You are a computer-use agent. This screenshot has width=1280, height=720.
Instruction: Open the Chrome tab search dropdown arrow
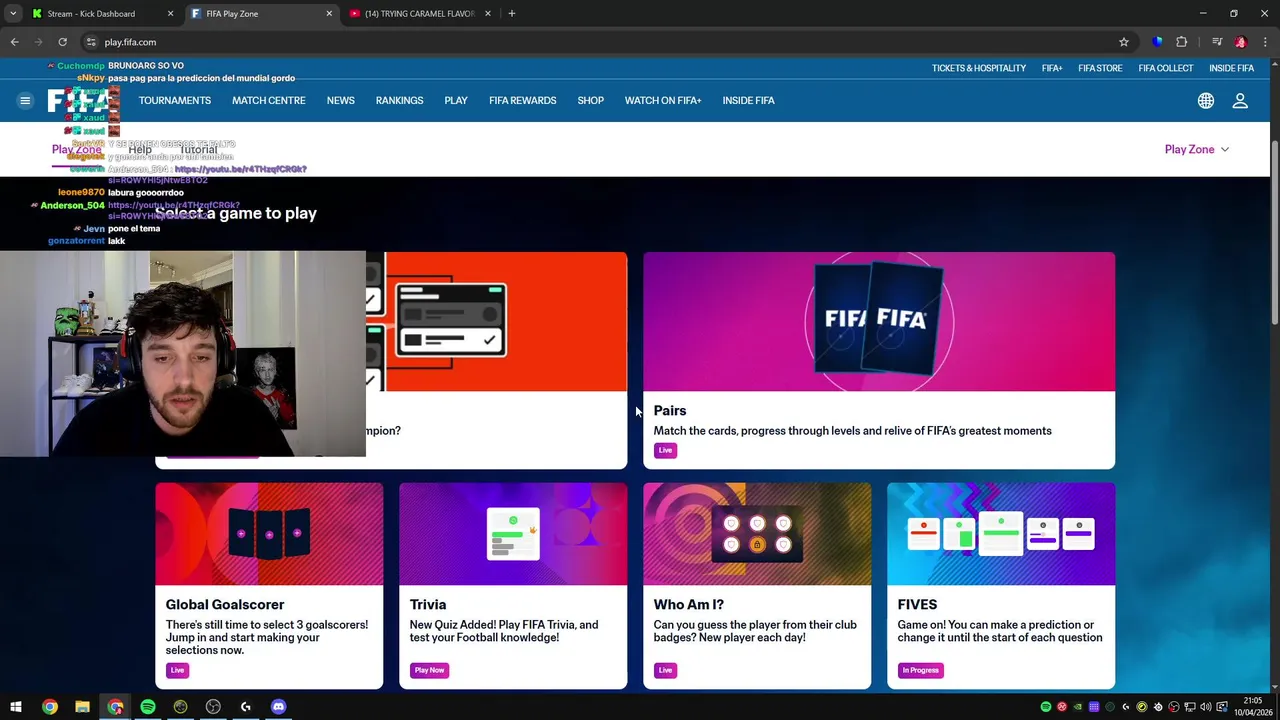[x=13, y=14]
